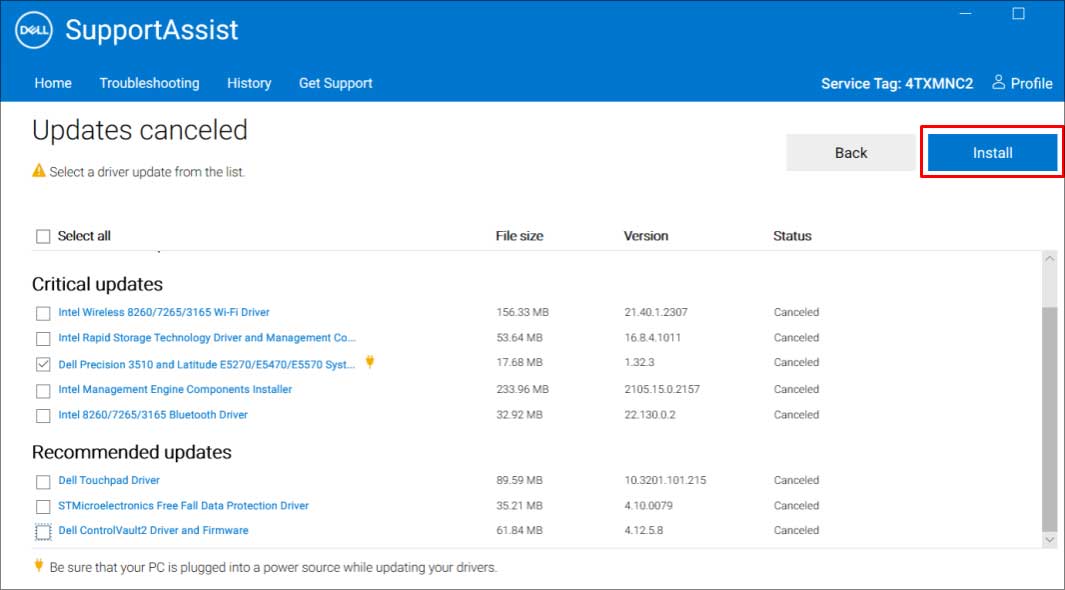
Task: Switch to the Troubleshooting tab
Action: (x=149, y=83)
